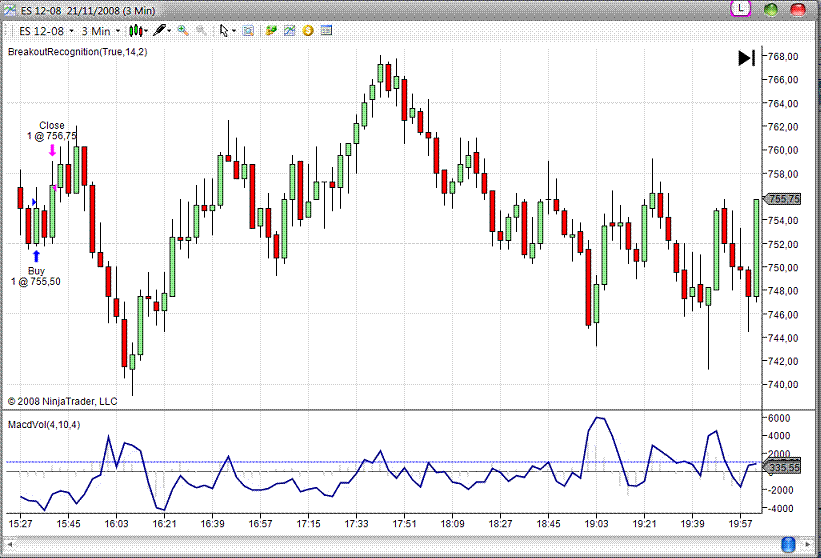This screenshot has width=821, height=558.
Task: Click the 746,00 price axis label
Action: tap(783, 315)
